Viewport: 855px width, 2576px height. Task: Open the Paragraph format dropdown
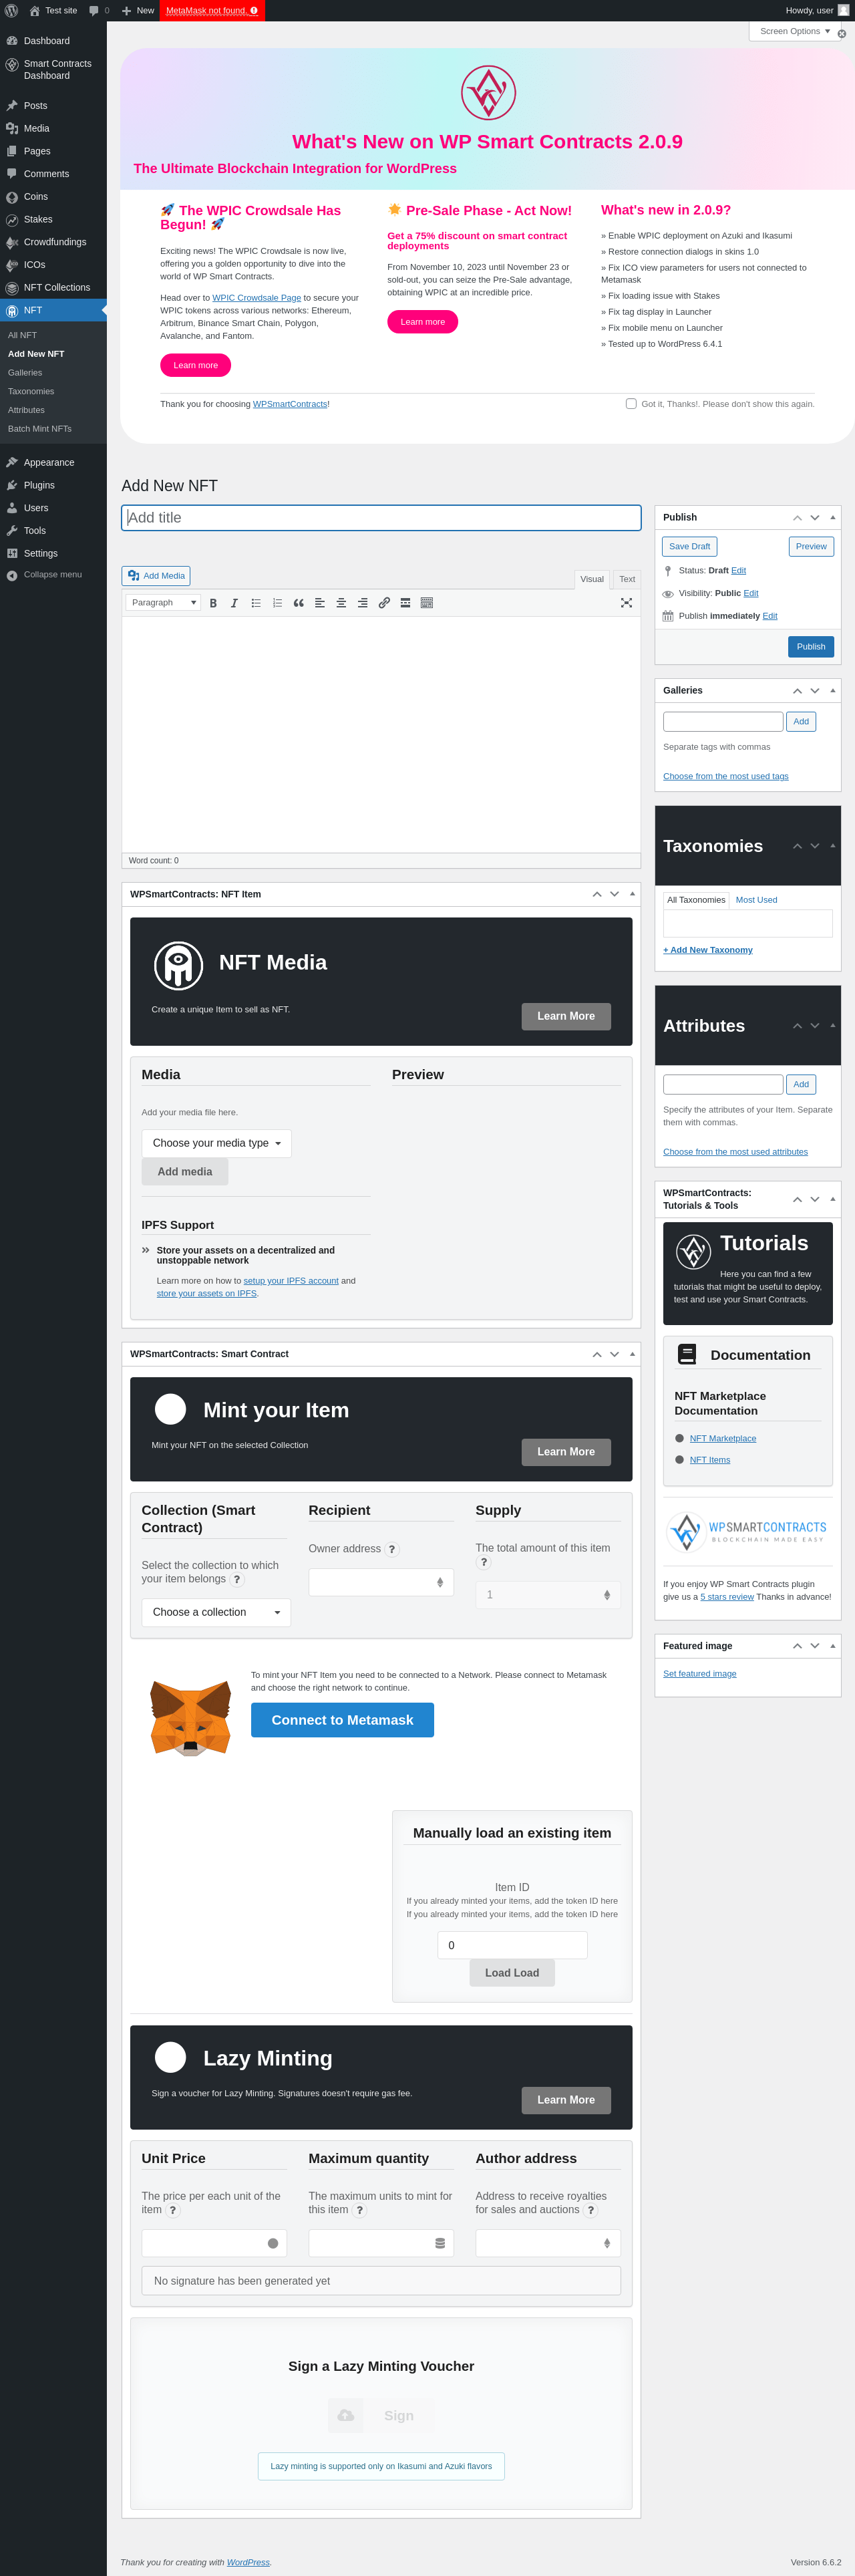pos(163,603)
